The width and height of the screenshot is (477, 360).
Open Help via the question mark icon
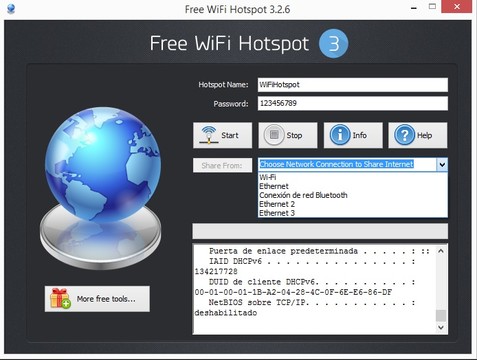click(404, 135)
